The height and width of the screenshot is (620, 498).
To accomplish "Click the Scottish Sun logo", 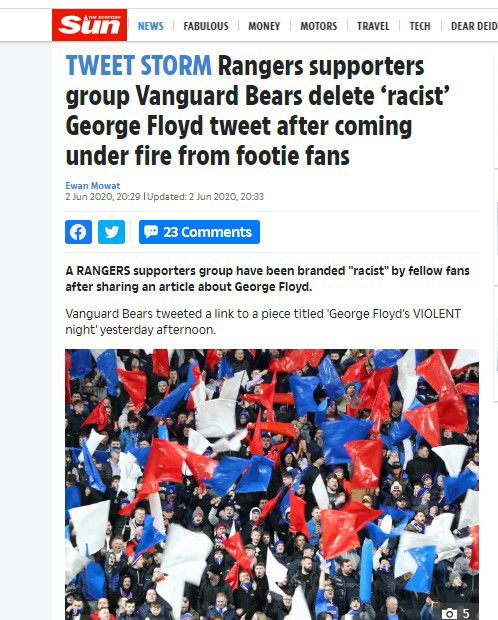I will [89, 25].
